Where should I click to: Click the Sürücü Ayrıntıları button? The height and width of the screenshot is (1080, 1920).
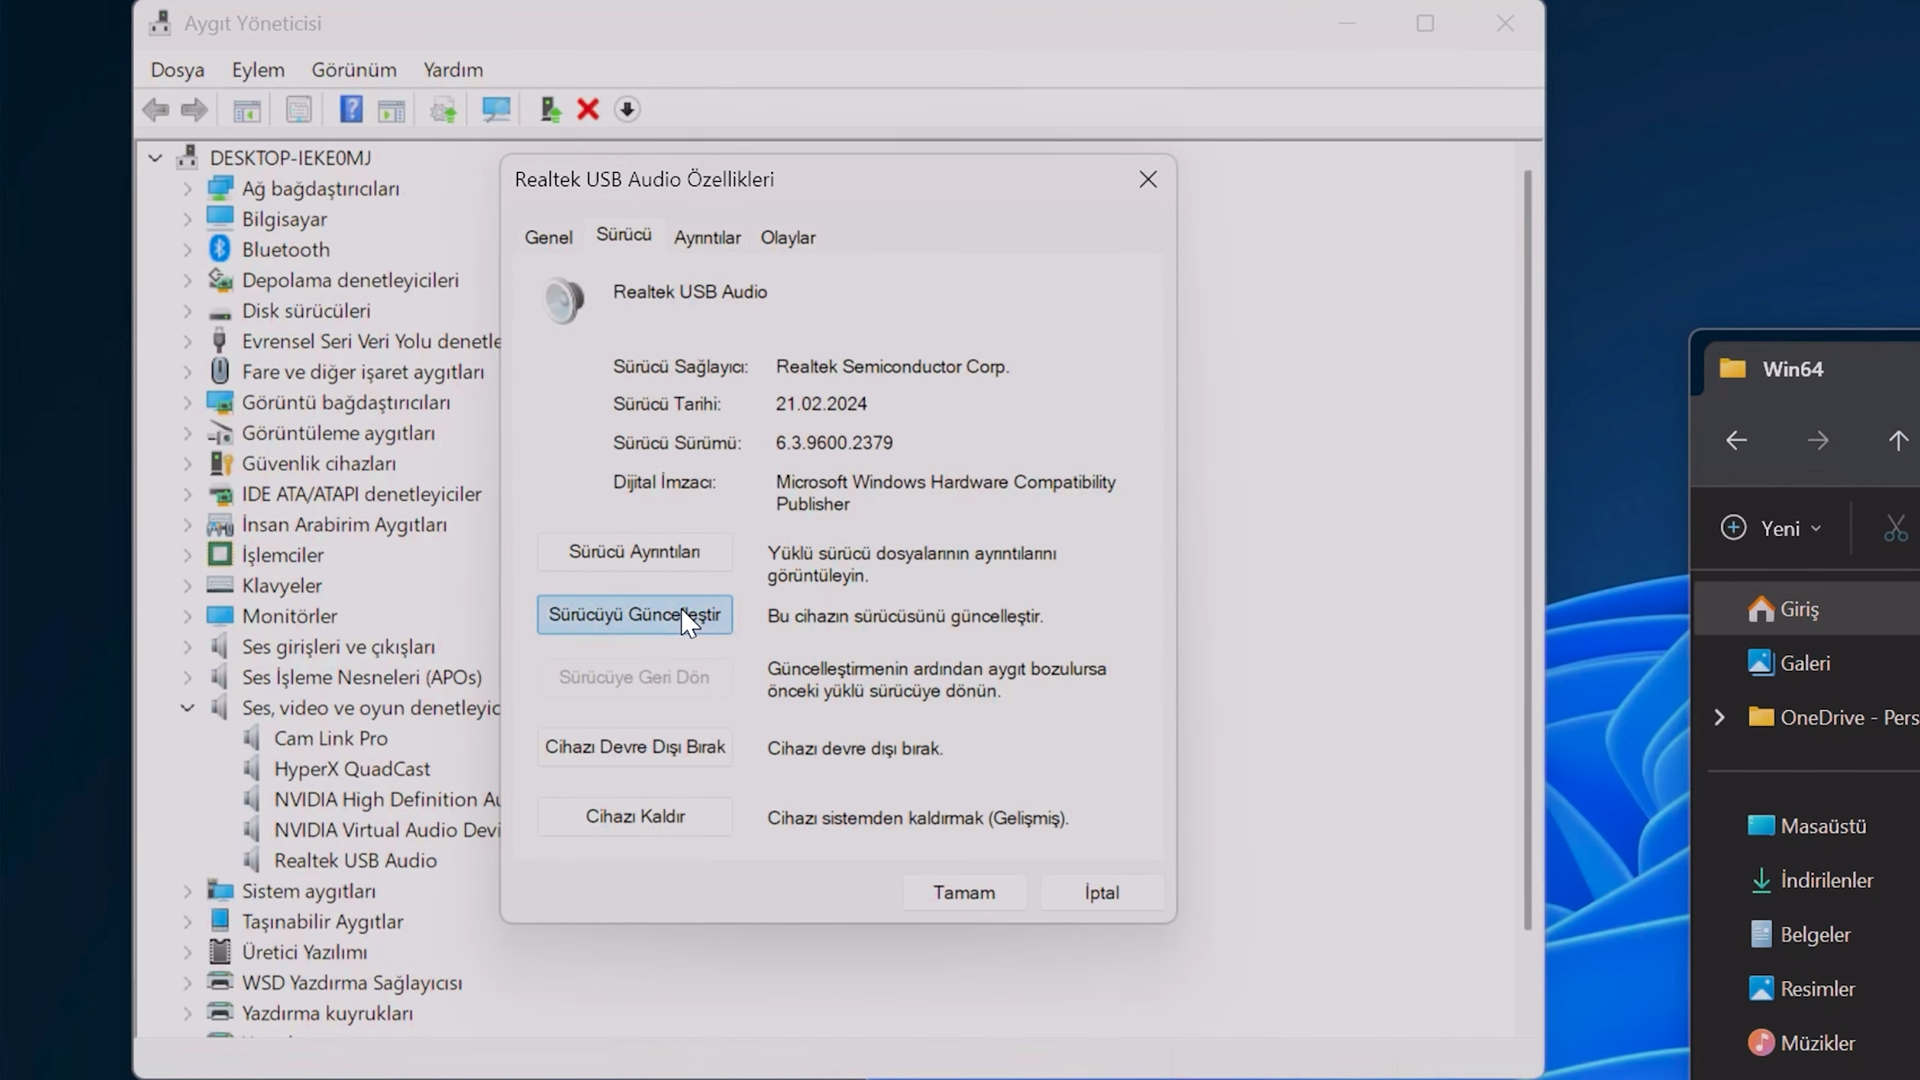point(634,552)
